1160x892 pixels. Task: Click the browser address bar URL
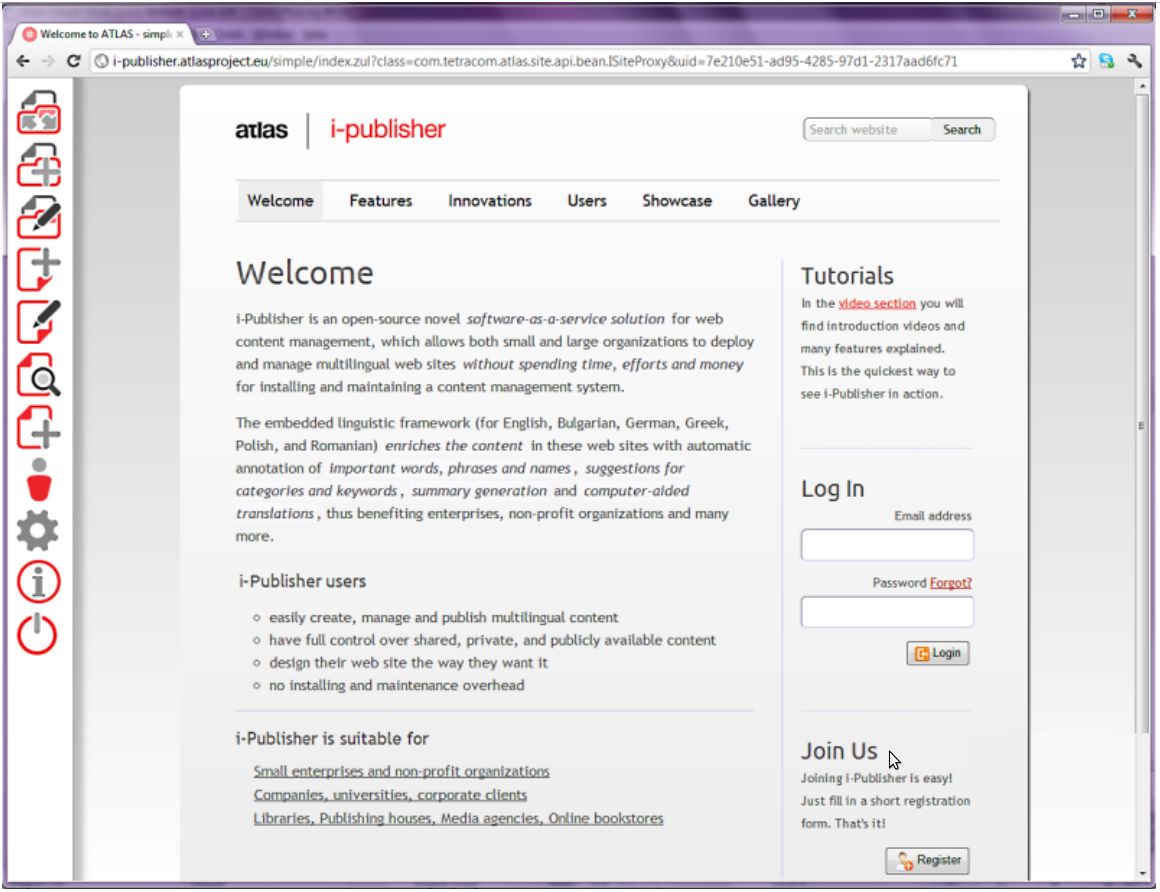click(x=535, y=61)
